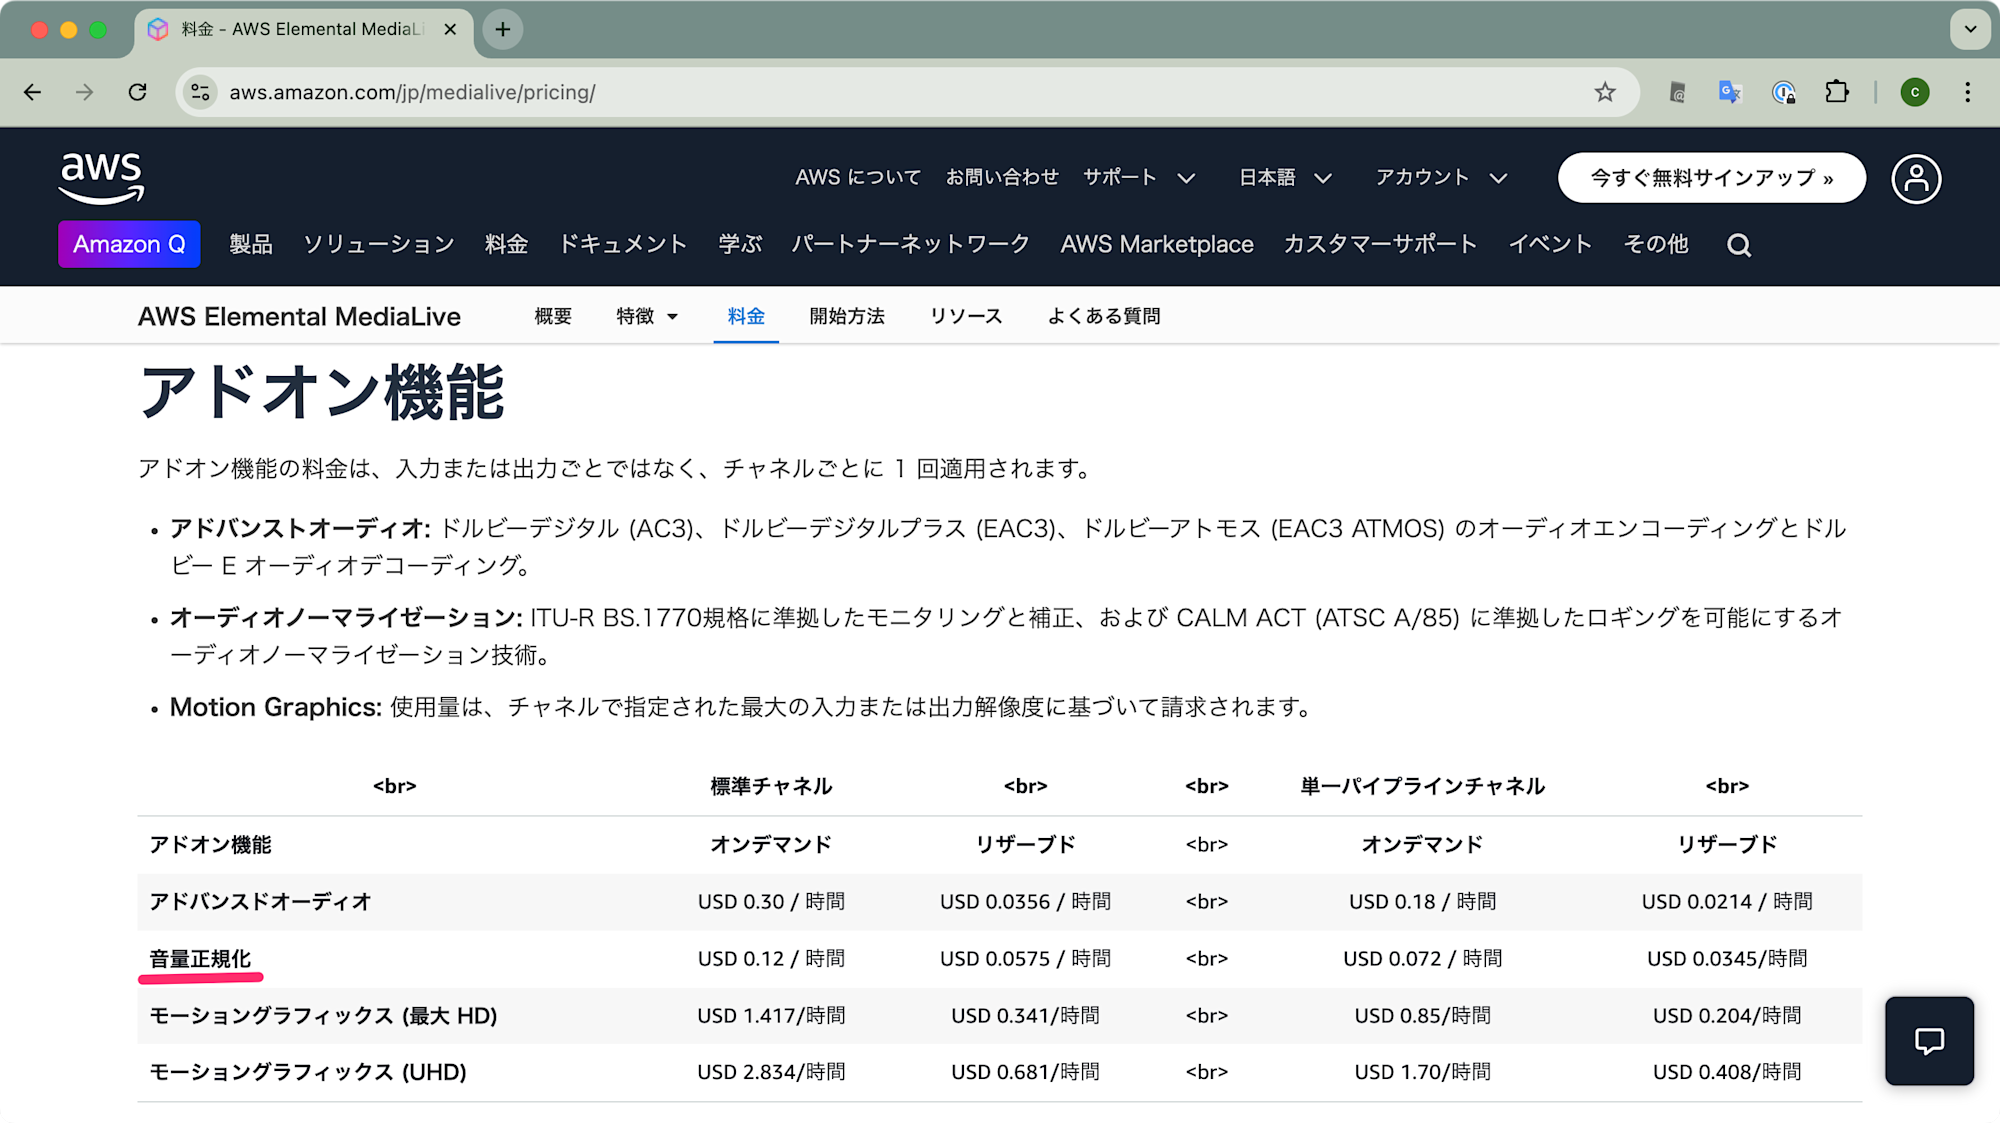Open the Amazon Q button
The image size is (2000, 1123).
(129, 244)
